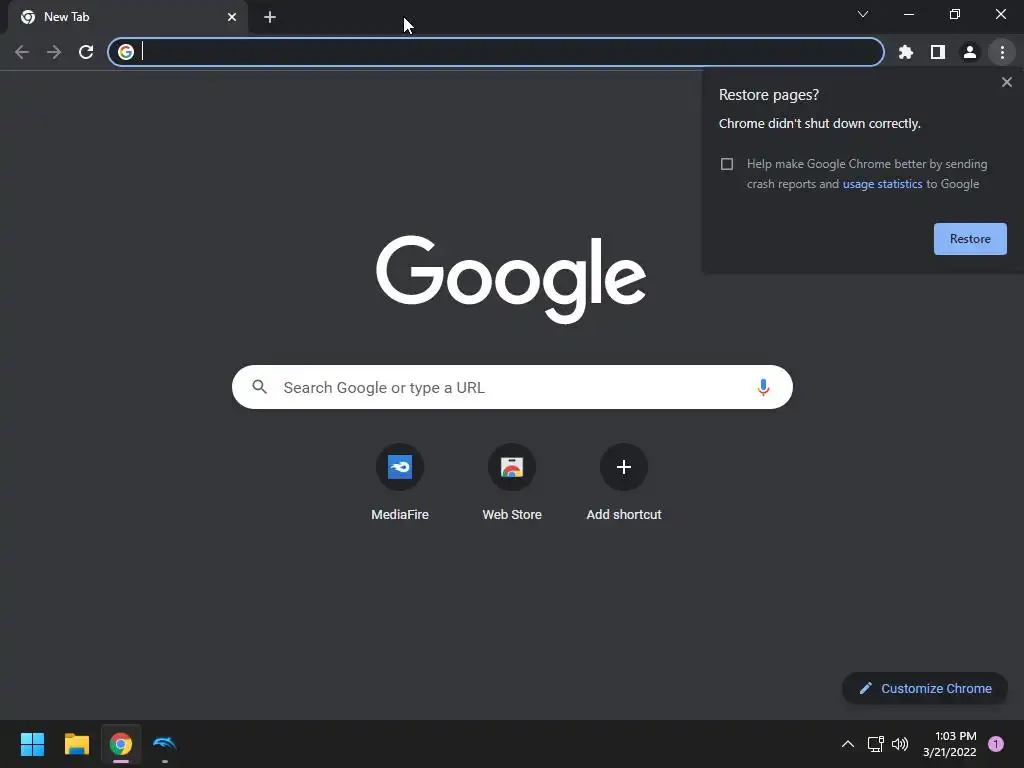Show hidden tray icons chevron
Viewport: 1024px width, 768px height.
(x=848, y=744)
